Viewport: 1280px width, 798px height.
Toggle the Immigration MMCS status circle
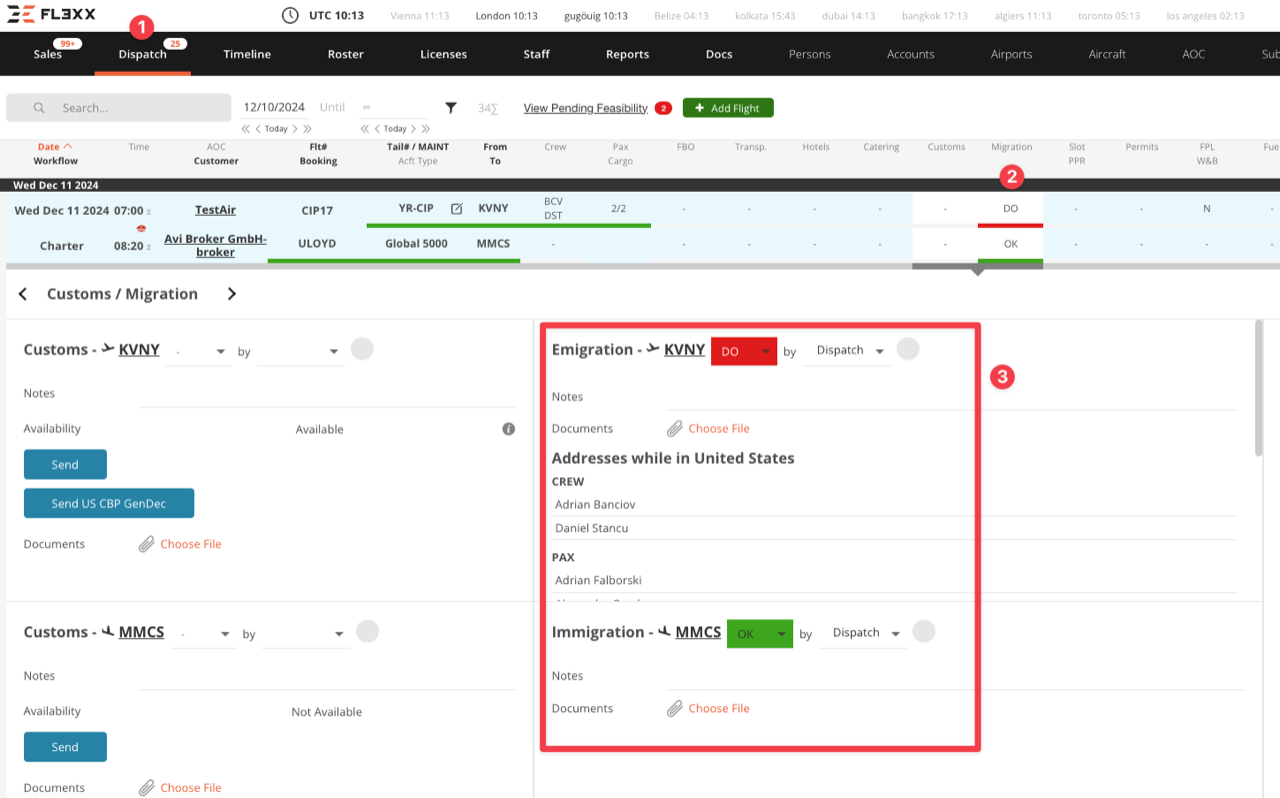(923, 632)
